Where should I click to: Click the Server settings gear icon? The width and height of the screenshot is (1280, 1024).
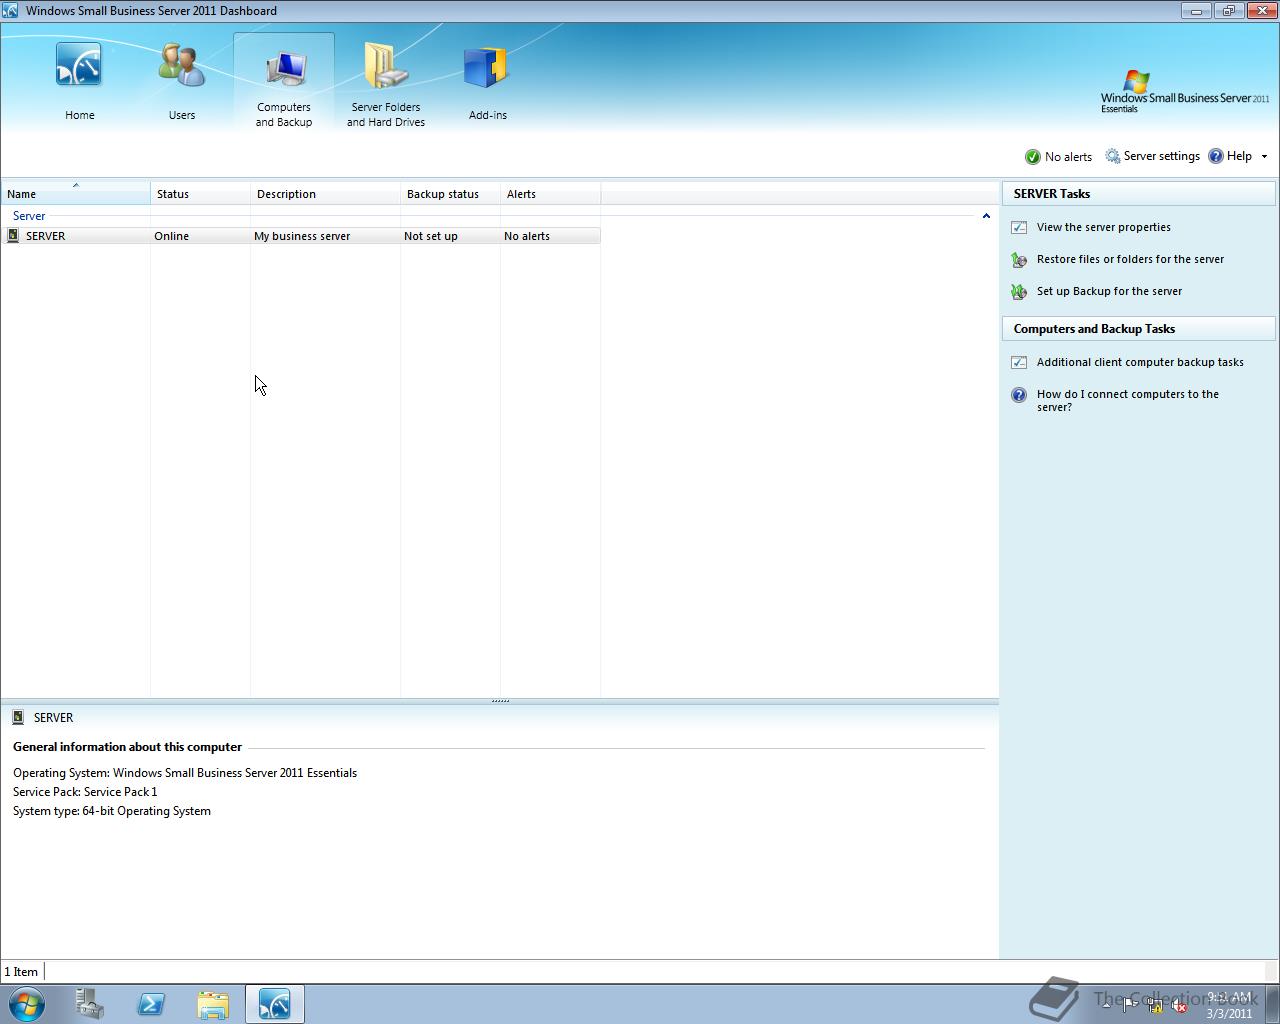coord(1113,157)
